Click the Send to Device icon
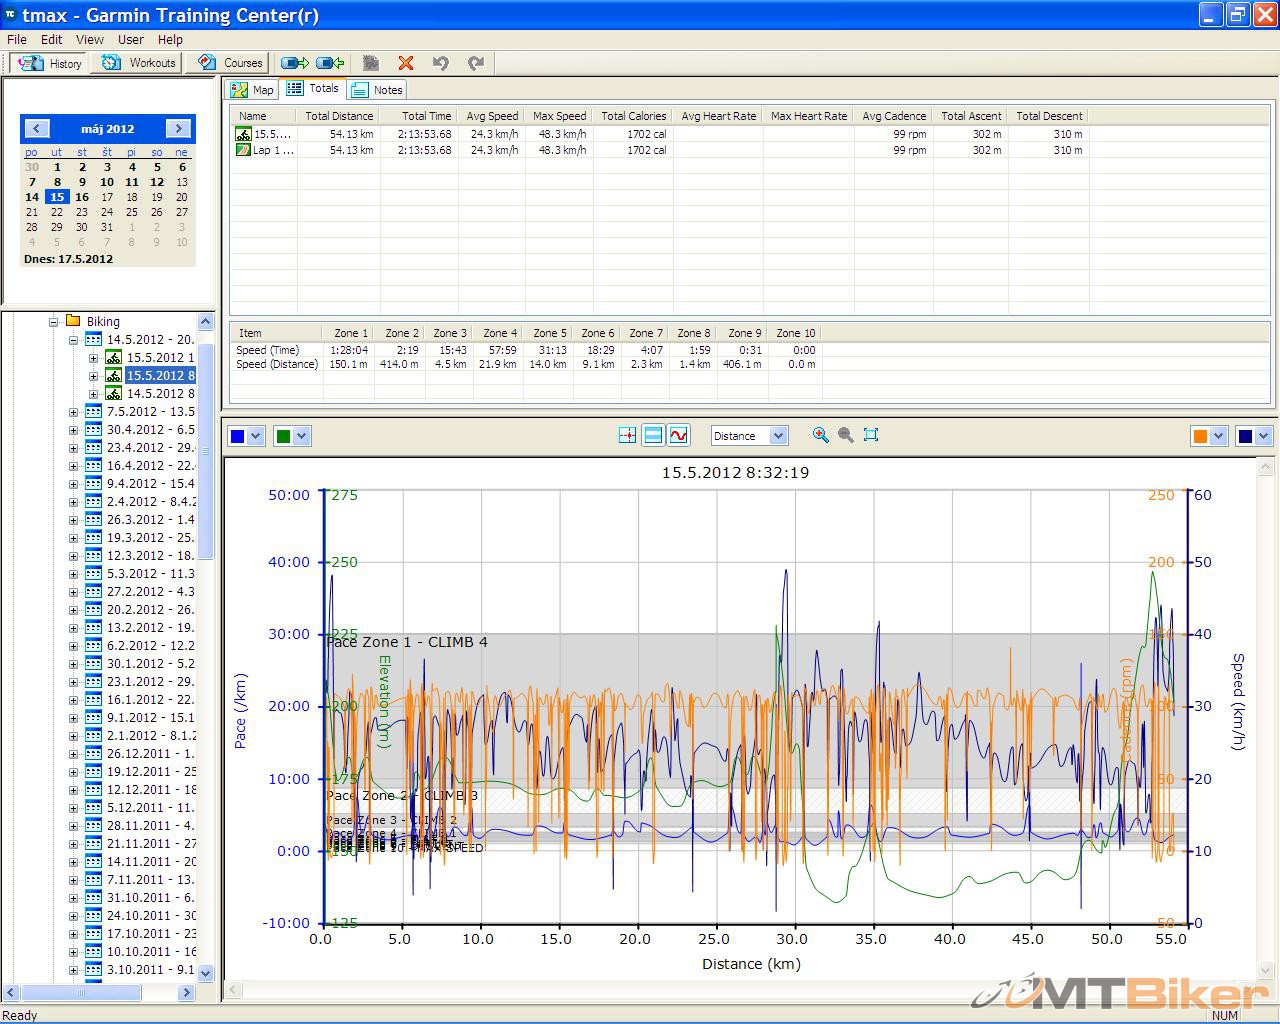 click(294, 63)
